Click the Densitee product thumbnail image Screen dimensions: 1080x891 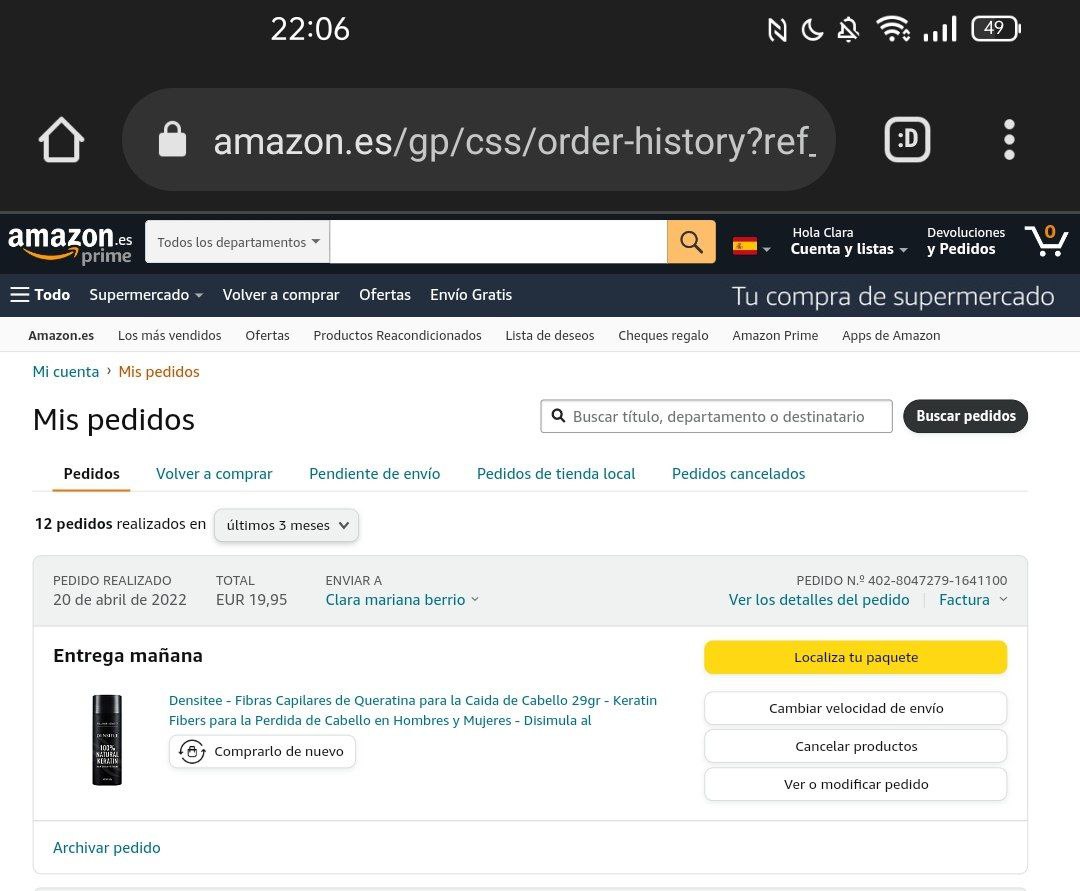pos(107,740)
